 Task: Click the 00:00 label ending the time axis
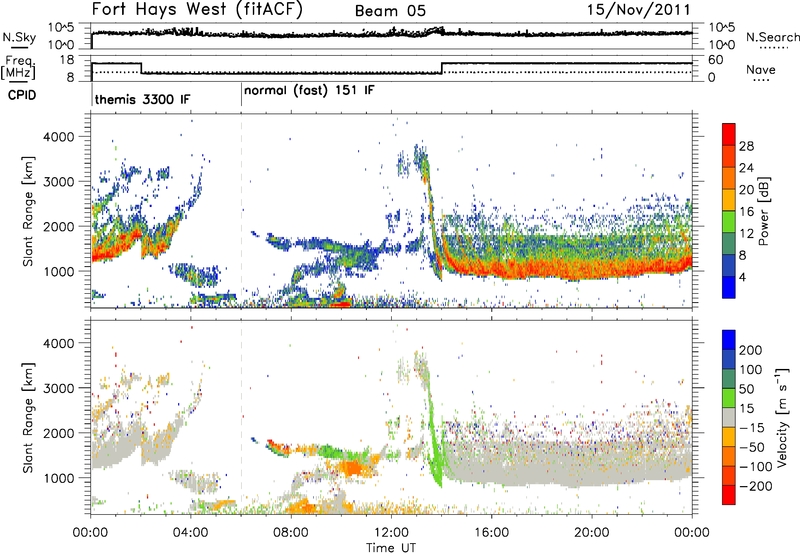click(x=691, y=533)
